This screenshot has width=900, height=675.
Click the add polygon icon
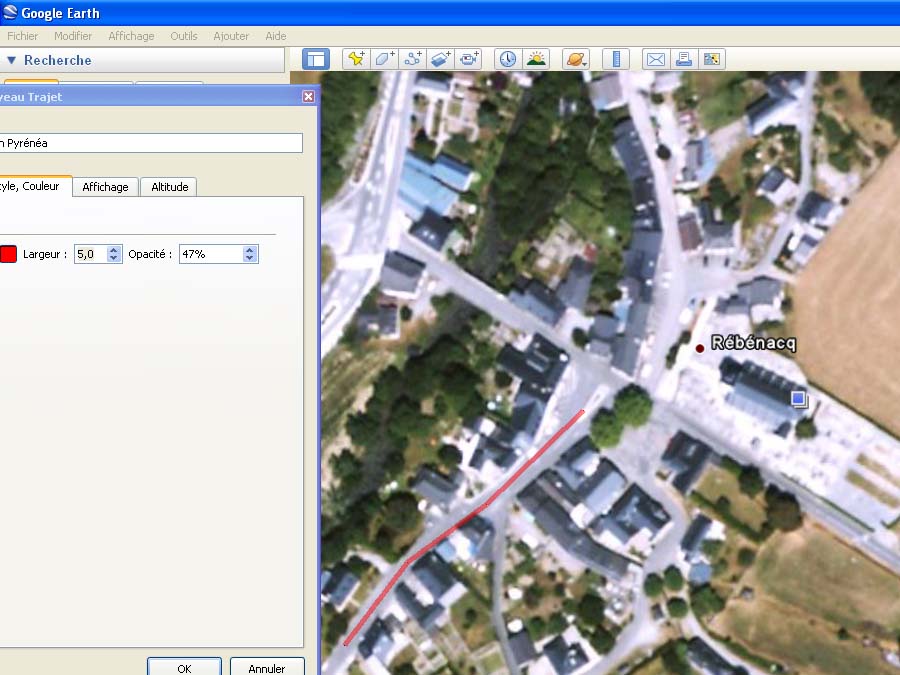384,59
